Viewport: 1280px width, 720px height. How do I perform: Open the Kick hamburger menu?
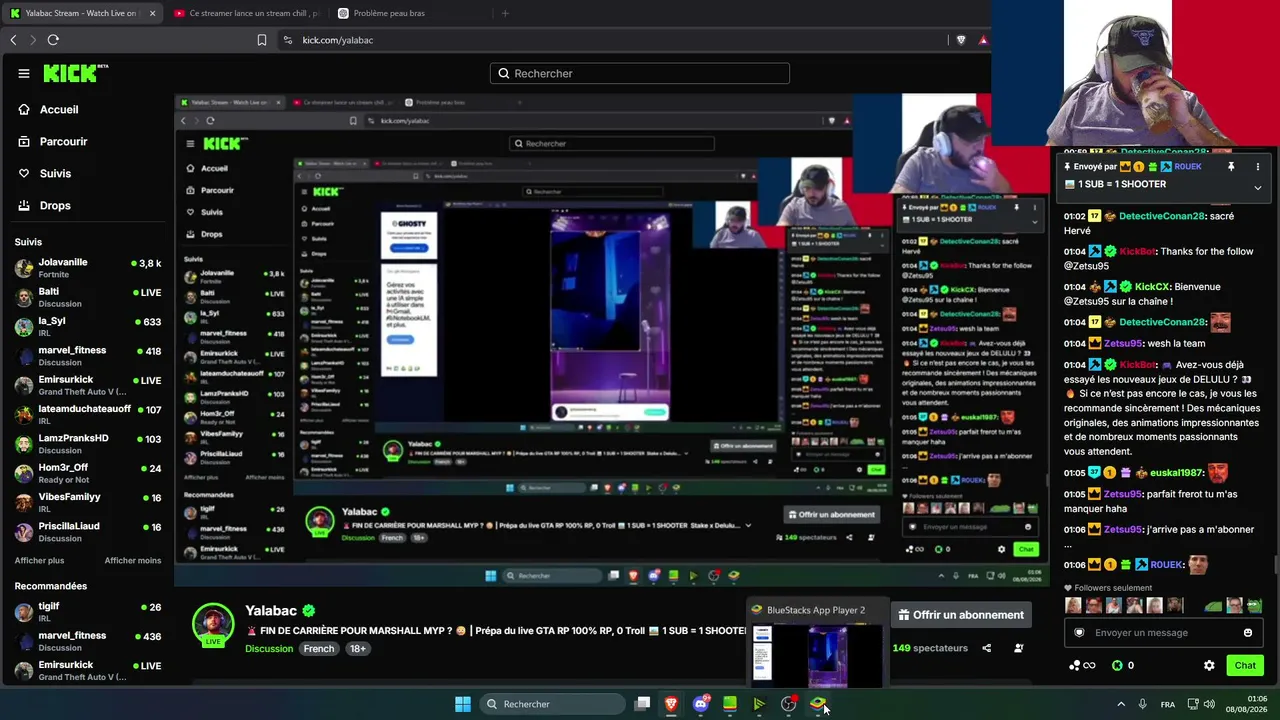24,73
